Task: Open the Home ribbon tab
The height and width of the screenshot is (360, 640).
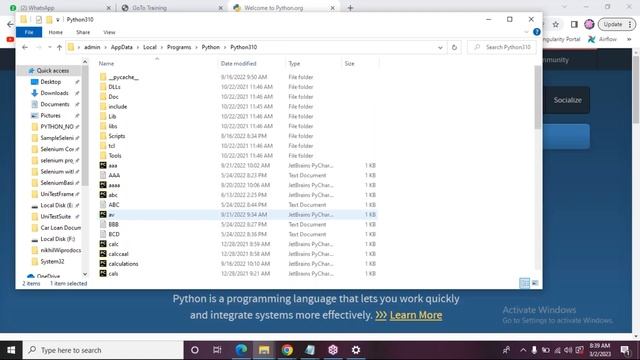Action: 56,32
